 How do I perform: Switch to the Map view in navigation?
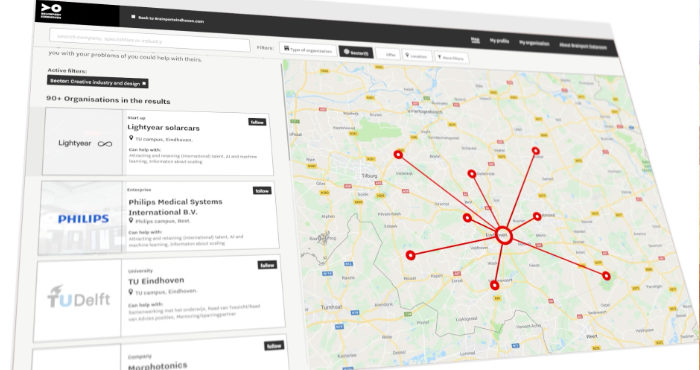[475, 40]
